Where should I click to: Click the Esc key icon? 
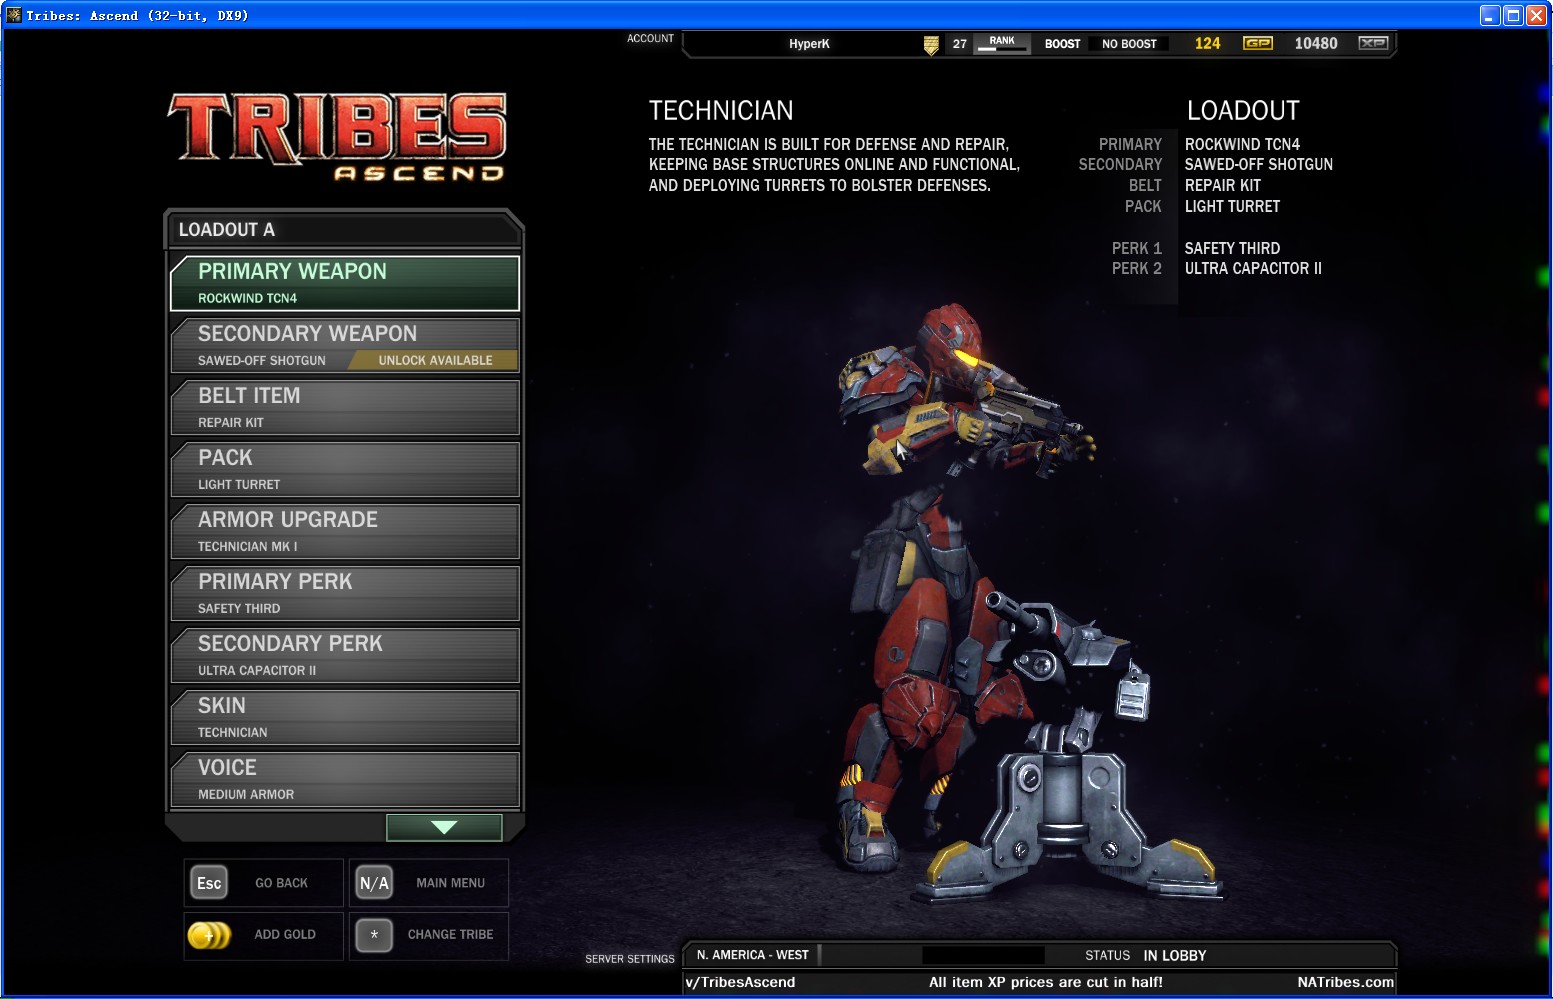(x=209, y=883)
